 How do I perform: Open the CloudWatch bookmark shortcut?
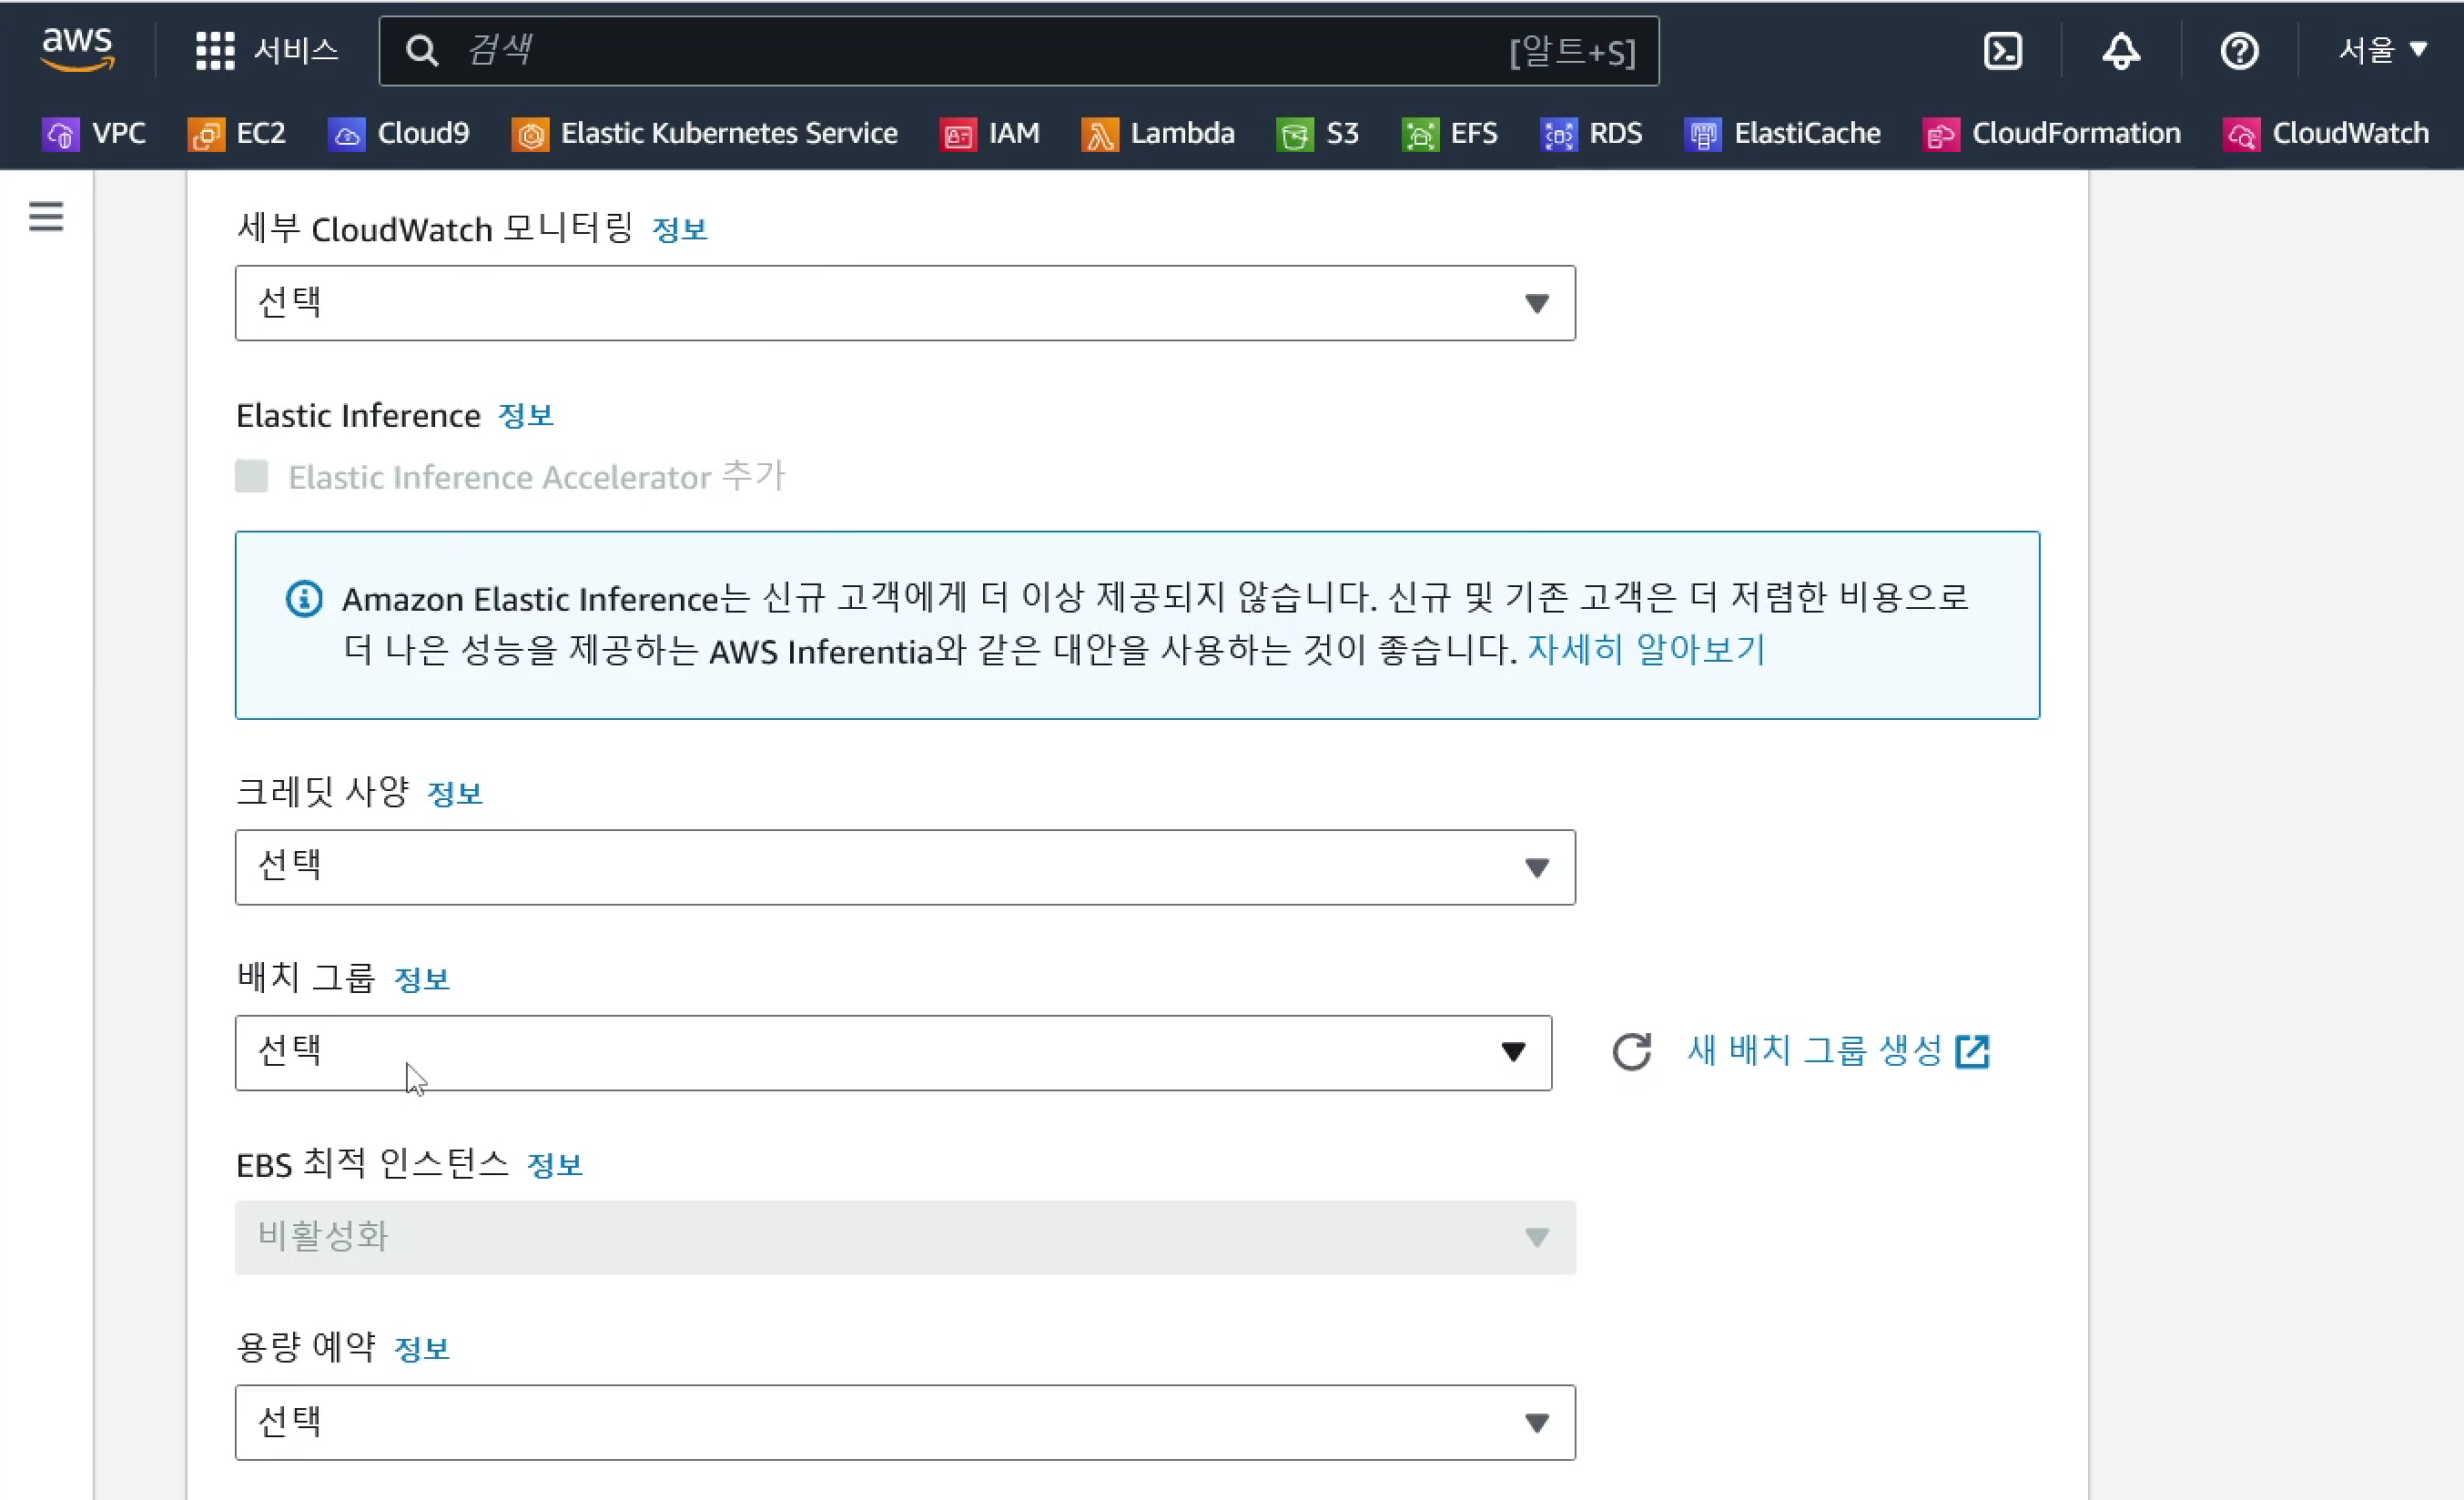[x=2326, y=134]
